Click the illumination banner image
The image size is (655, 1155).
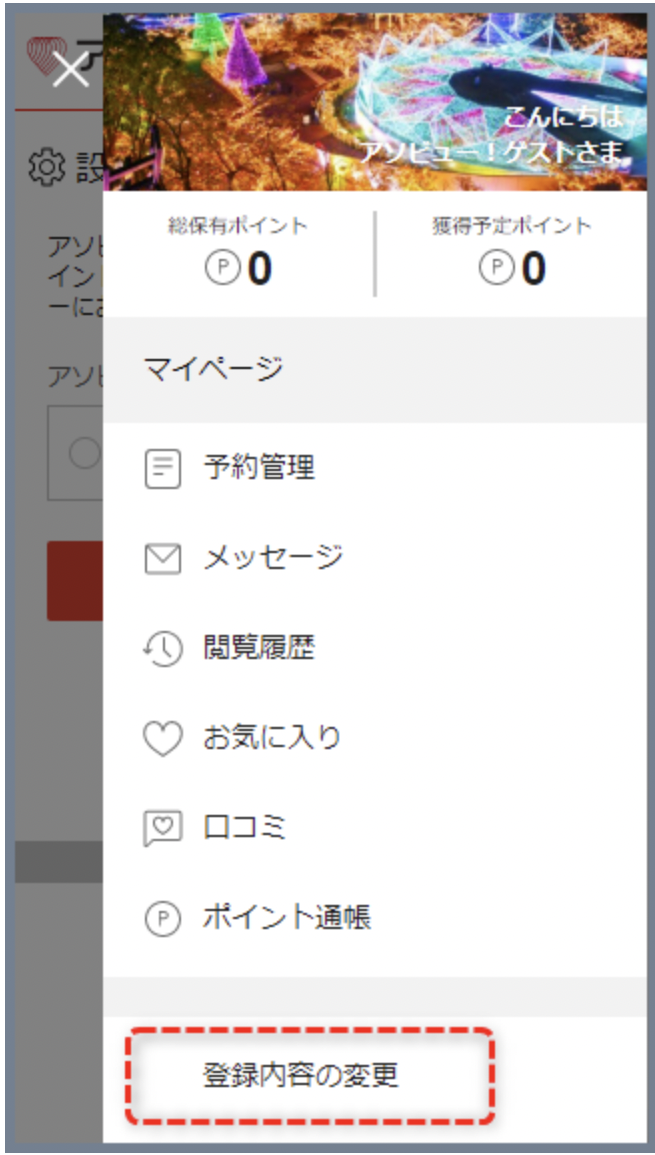point(375,102)
